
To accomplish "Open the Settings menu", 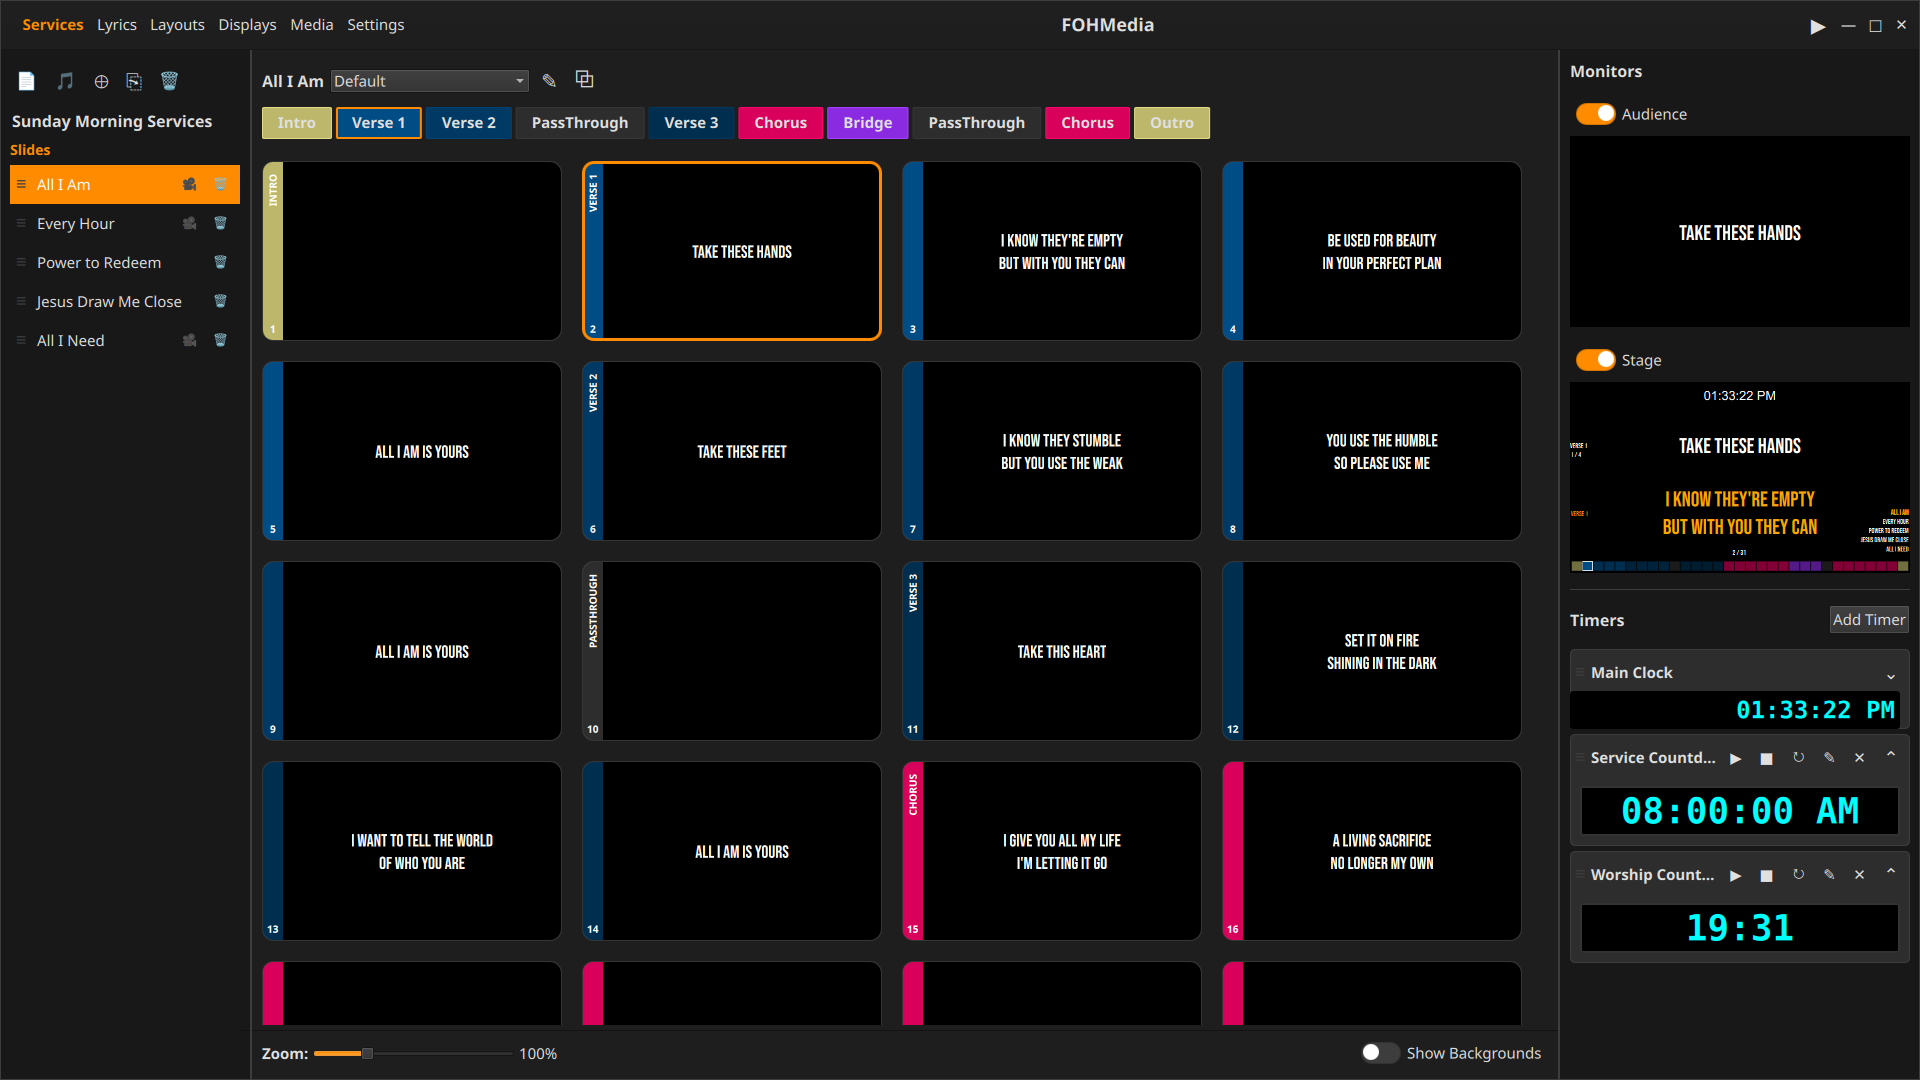I will pyautogui.click(x=376, y=25).
